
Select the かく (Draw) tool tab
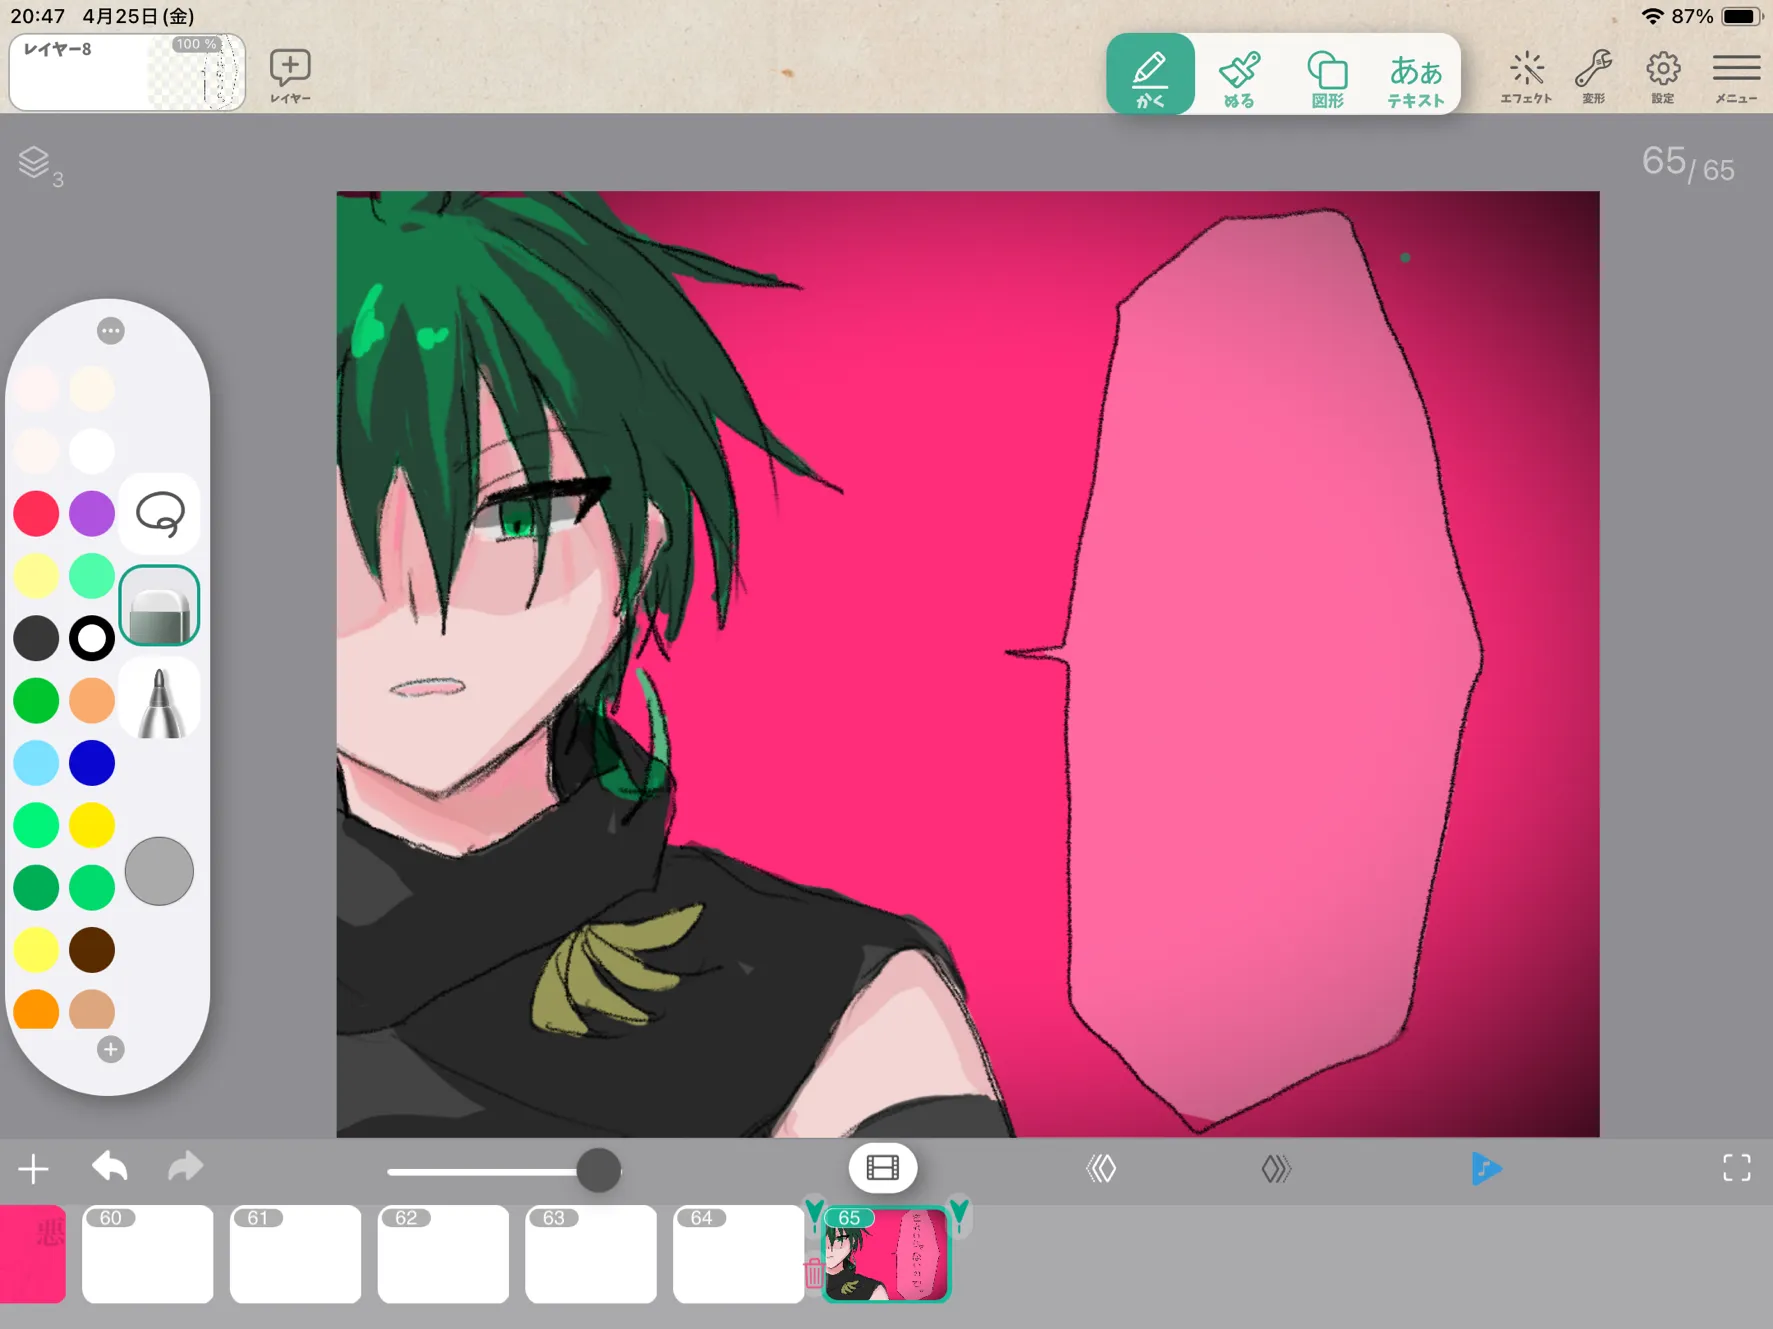[1150, 74]
